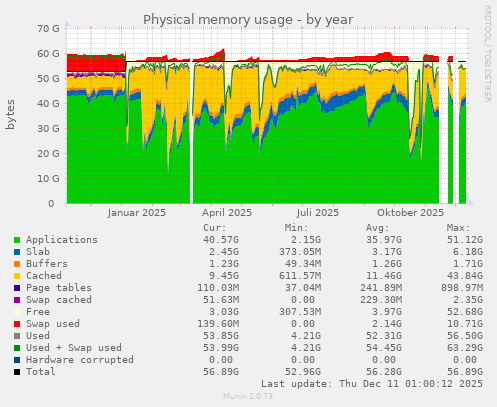Click the 'Buffers' legend label
Image resolution: width=497 pixels, height=407 pixels.
[x=47, y=264]
